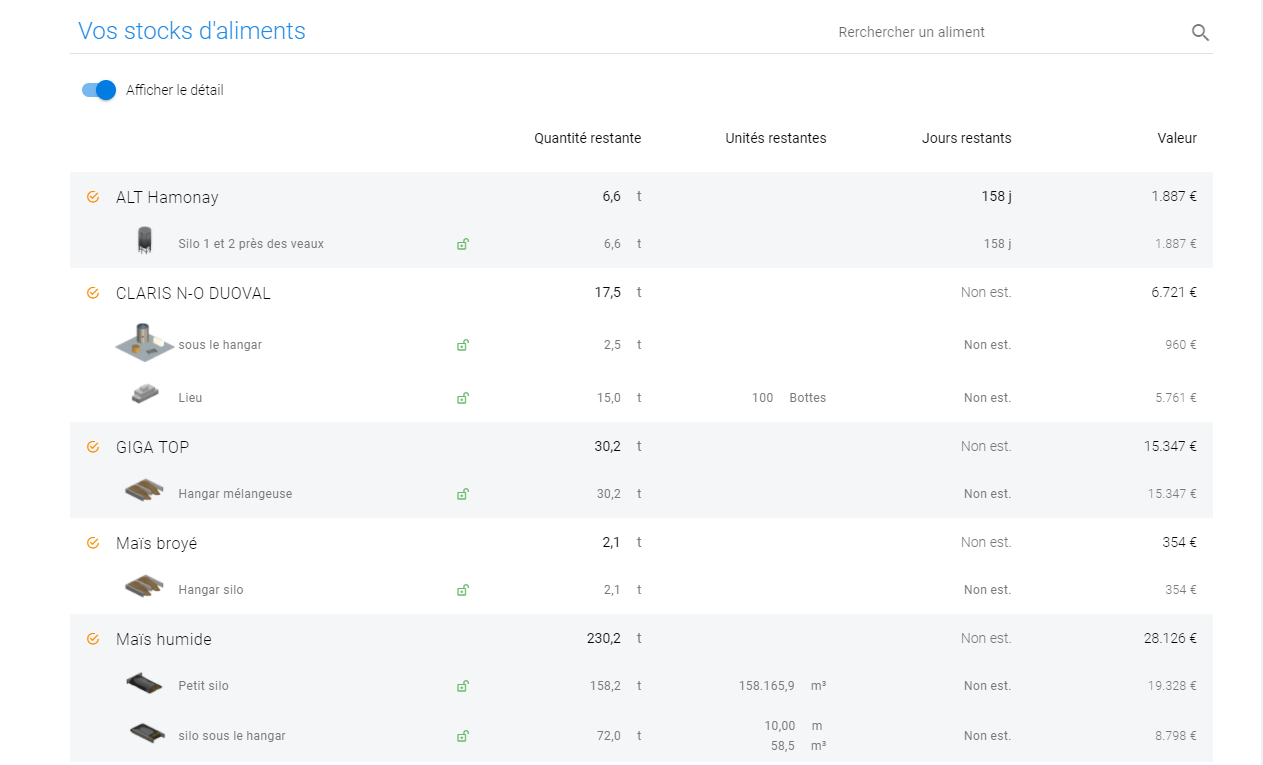Click the bale image in the Lieu row
Image resolution: width=1263 pixels, height=765 pixels.
click(x=145, y=394)
